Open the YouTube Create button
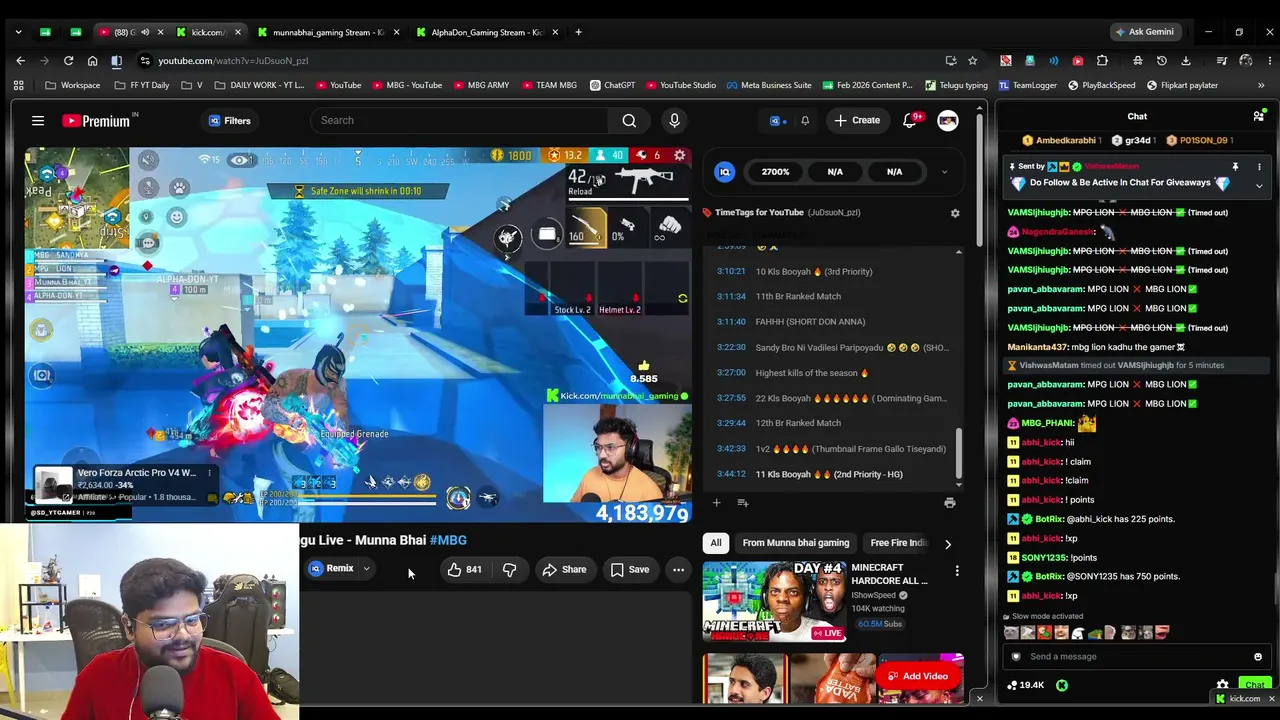 point(857,120)
